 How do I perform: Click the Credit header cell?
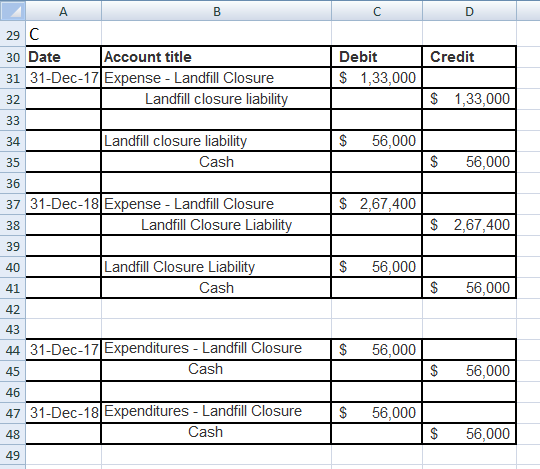(x=469, y=57)
